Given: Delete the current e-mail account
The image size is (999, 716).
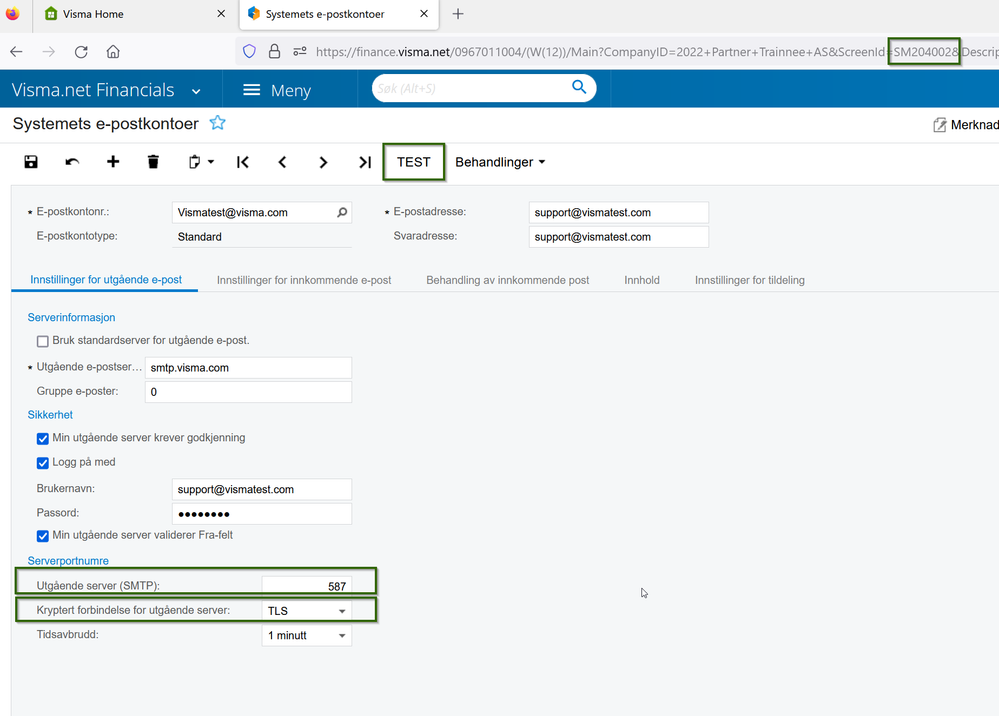Looking at the screenshot, I should pos(153,162).
